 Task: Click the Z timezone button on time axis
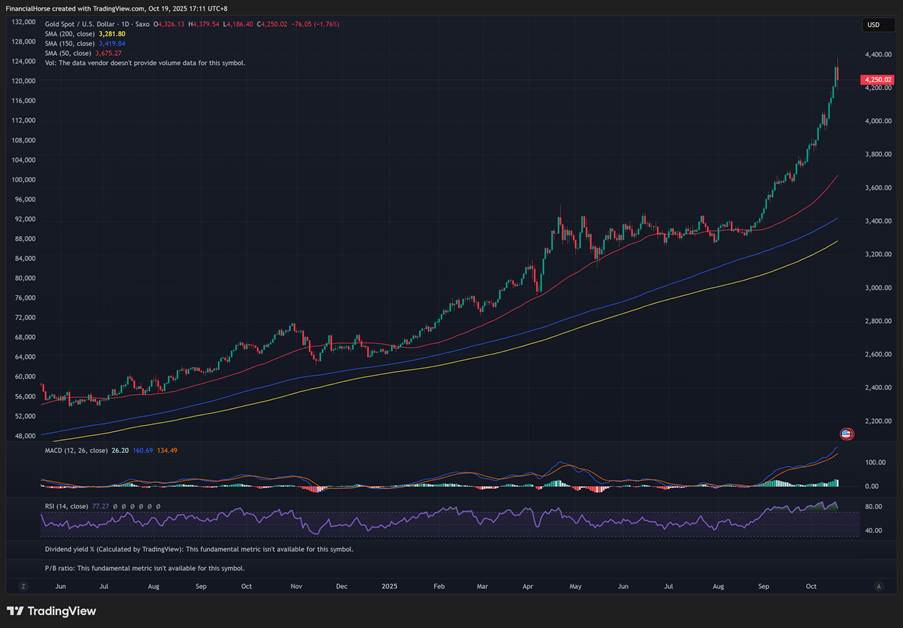[23, 587]
